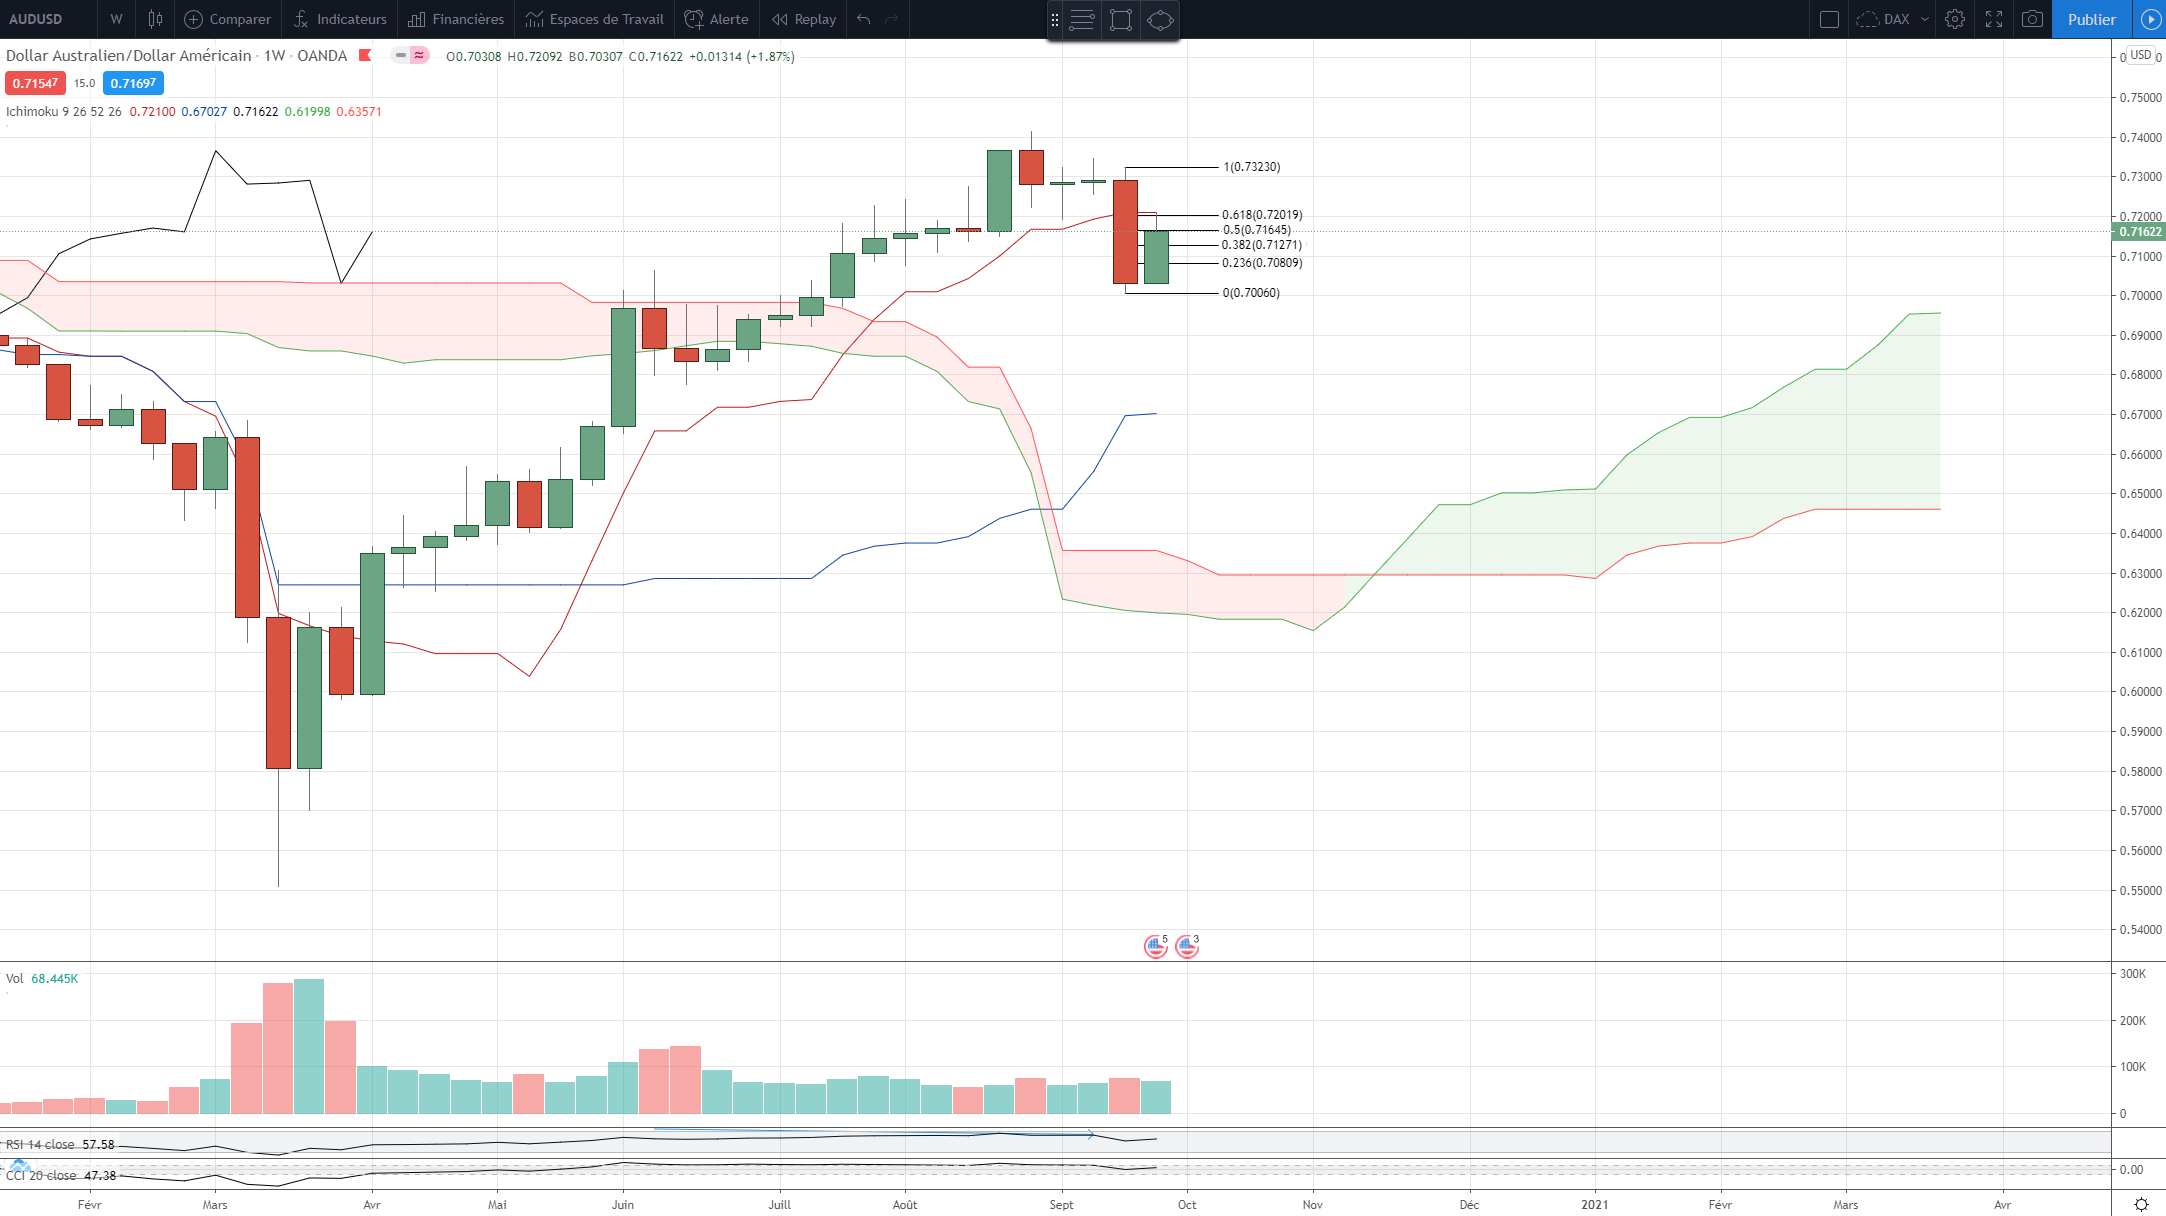Create an alert with Alerte
Screen dimensions: 2166x1216
pyautogui.click(x=716, y=19)
